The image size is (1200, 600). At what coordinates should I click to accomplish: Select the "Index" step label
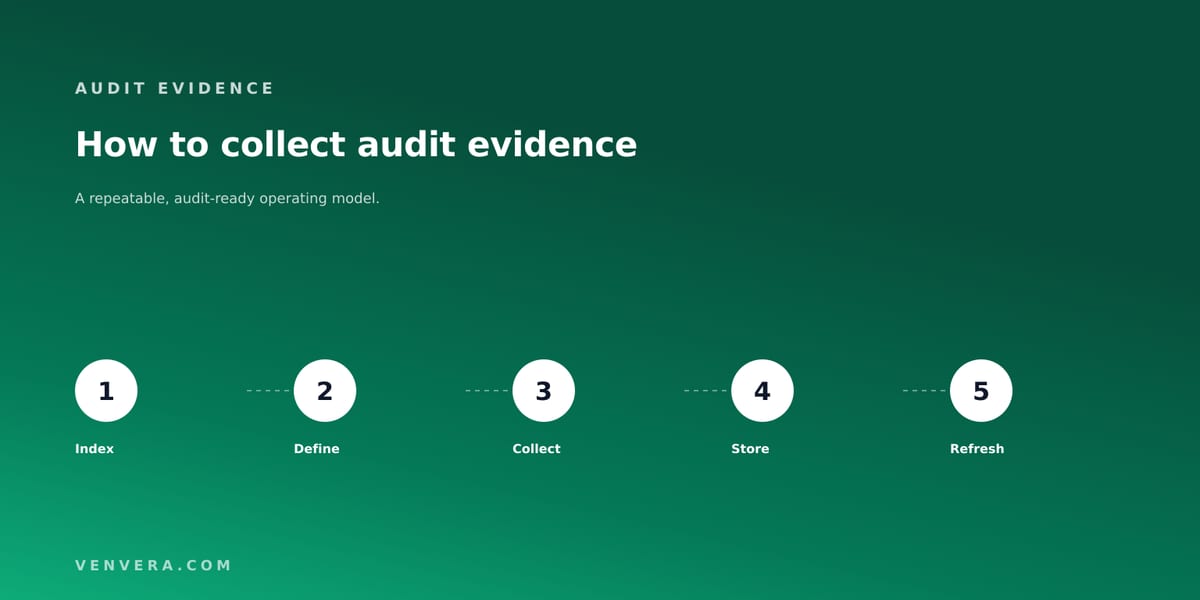click(x=95, y=449)
